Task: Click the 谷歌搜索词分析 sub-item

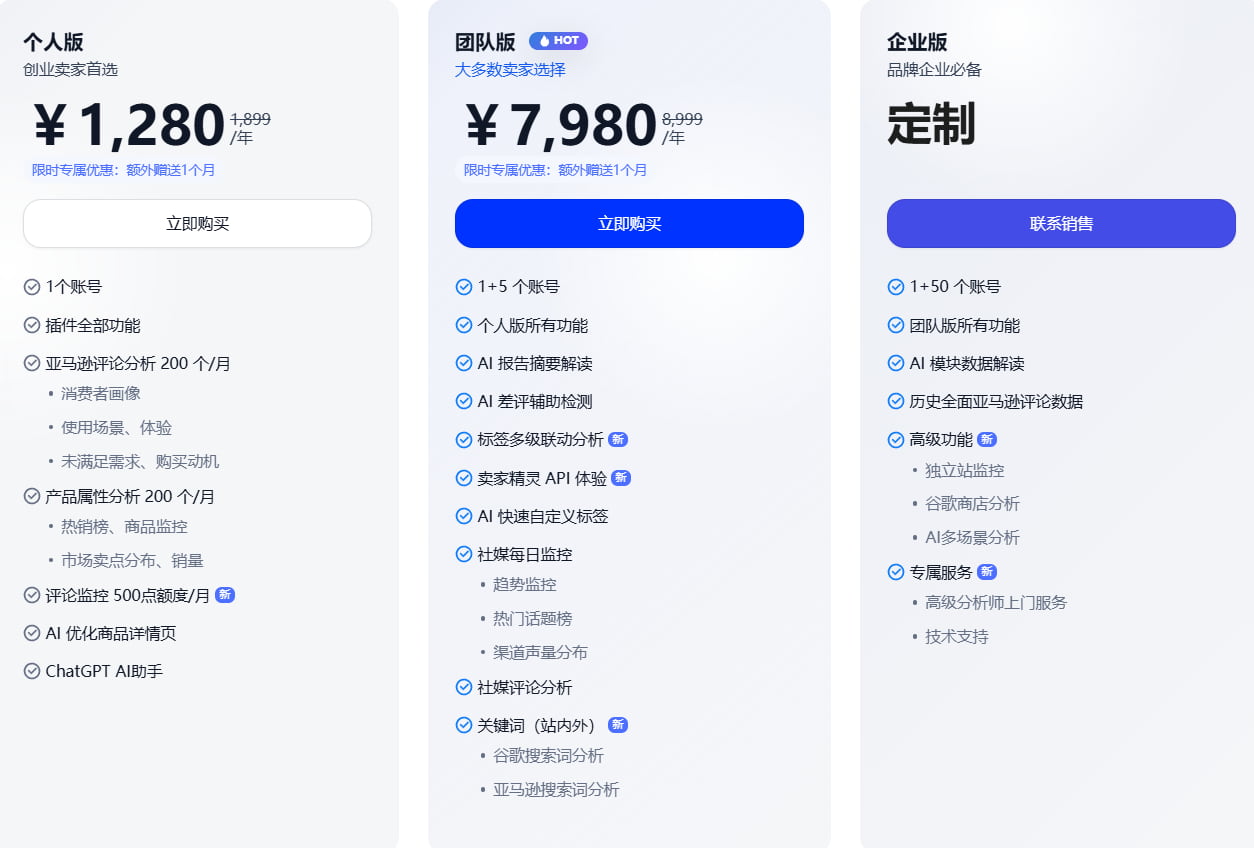Action: coord(548,756)
